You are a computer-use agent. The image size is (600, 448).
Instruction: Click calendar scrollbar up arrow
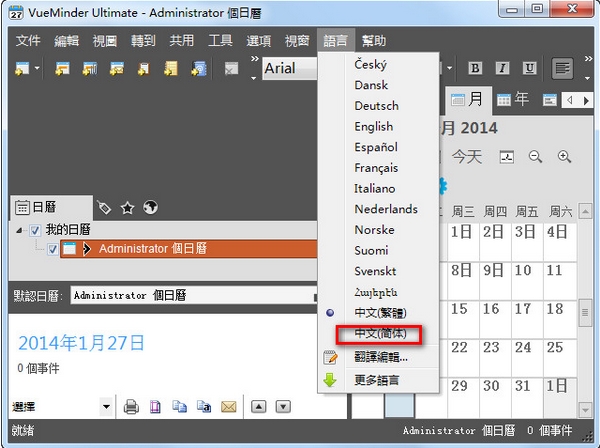tap(585, 211)
